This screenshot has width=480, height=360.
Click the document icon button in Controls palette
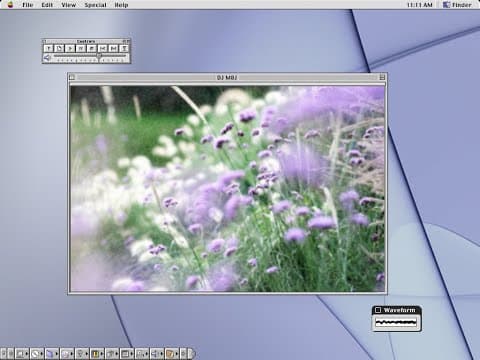point(59,49)
